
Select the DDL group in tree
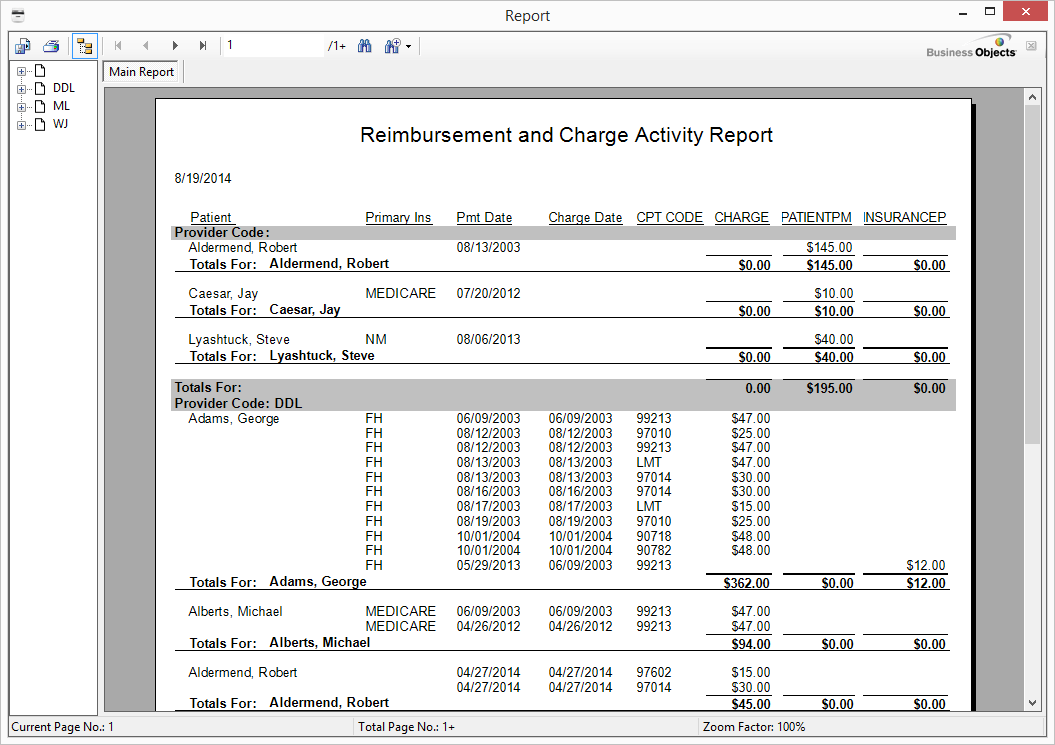coord(64,88)
